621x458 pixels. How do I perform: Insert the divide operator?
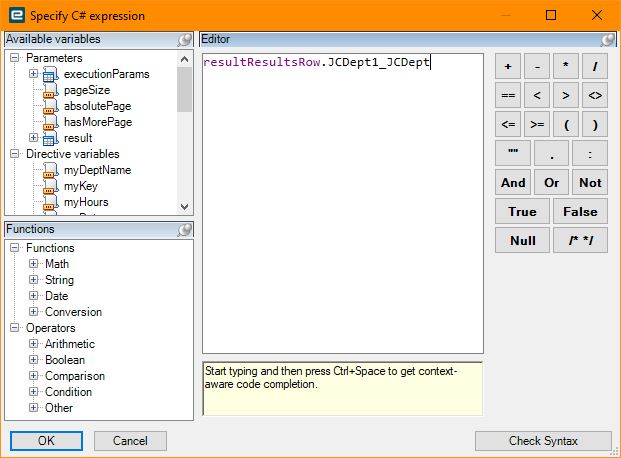(595, 66)
